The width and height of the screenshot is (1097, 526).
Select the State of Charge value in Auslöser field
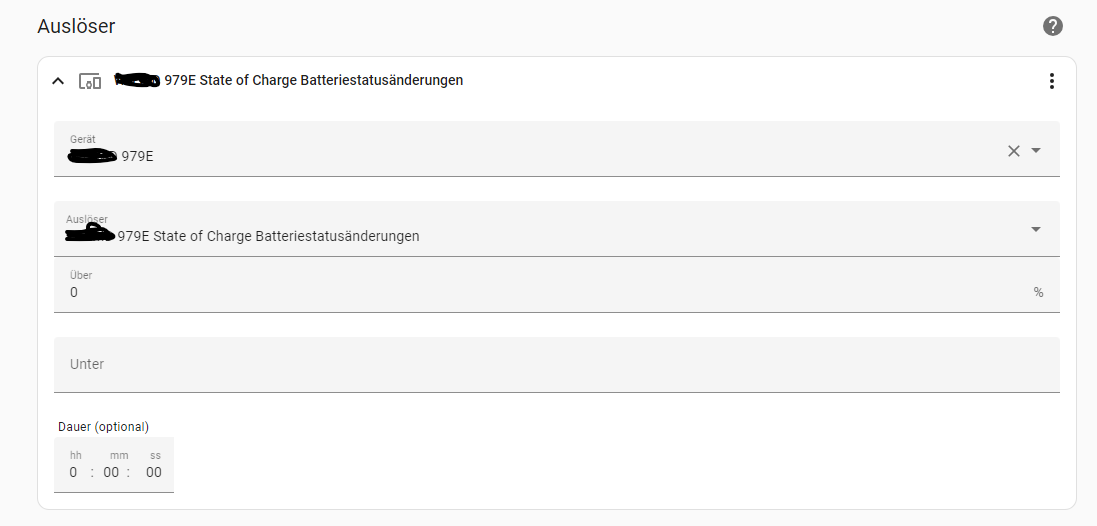pyautogui.click(x=268, y=237)
